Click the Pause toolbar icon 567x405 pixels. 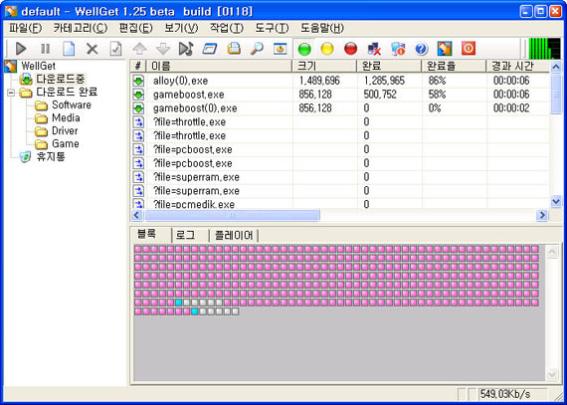point(45,49)
